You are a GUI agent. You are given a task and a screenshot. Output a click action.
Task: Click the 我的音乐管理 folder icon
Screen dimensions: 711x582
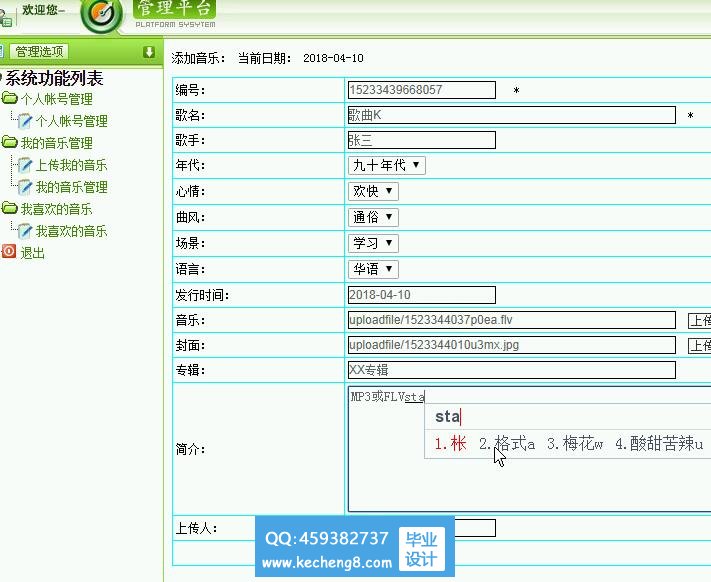[x=10, y=142]
